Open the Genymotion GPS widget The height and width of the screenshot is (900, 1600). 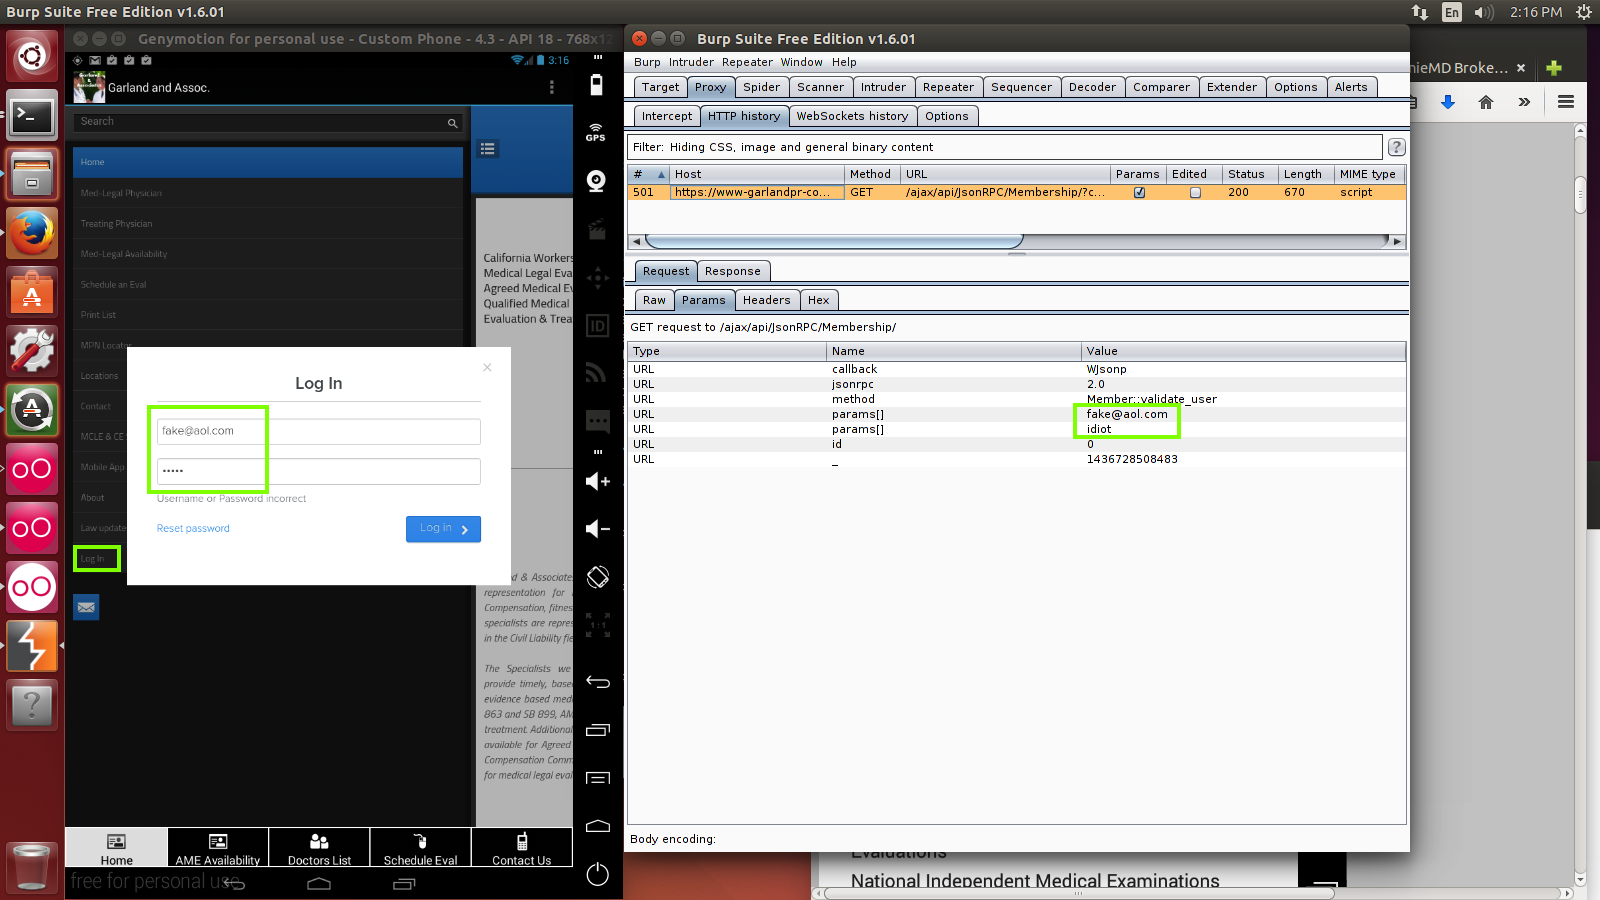[596, 132]
